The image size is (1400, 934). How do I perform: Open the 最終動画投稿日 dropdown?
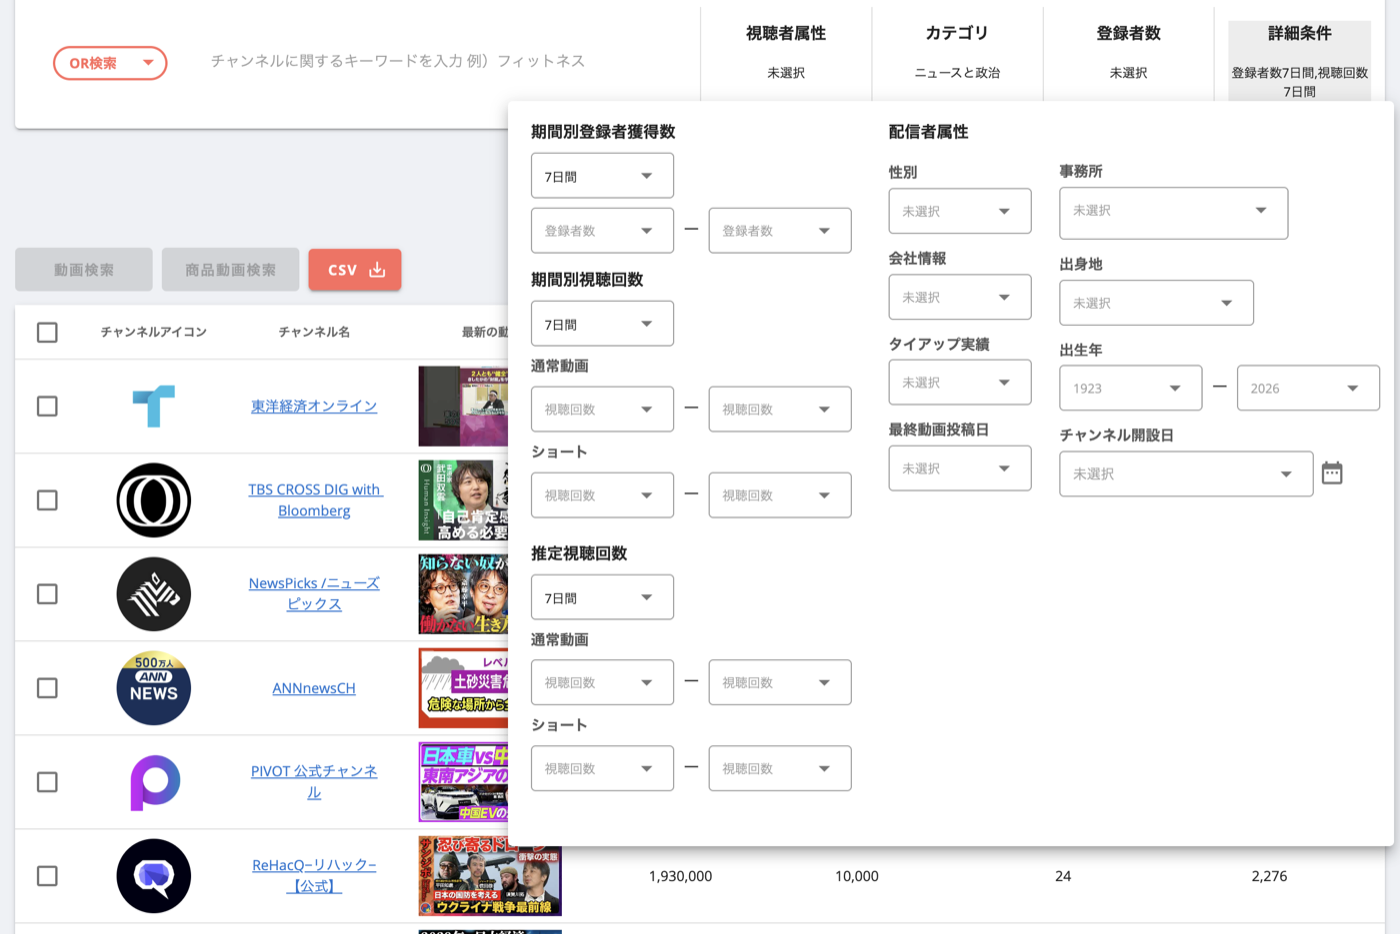coord(960,468)
